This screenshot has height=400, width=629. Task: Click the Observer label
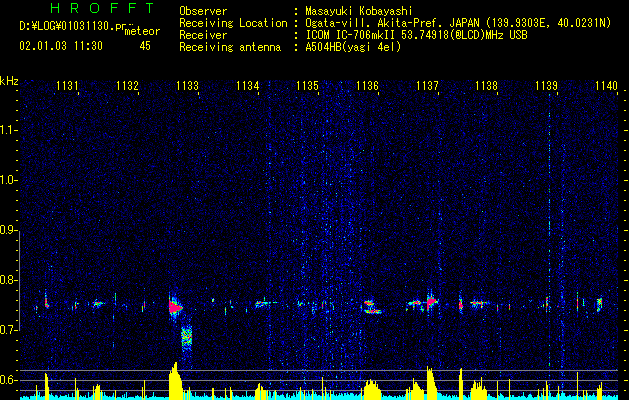[x=203, y=11]
